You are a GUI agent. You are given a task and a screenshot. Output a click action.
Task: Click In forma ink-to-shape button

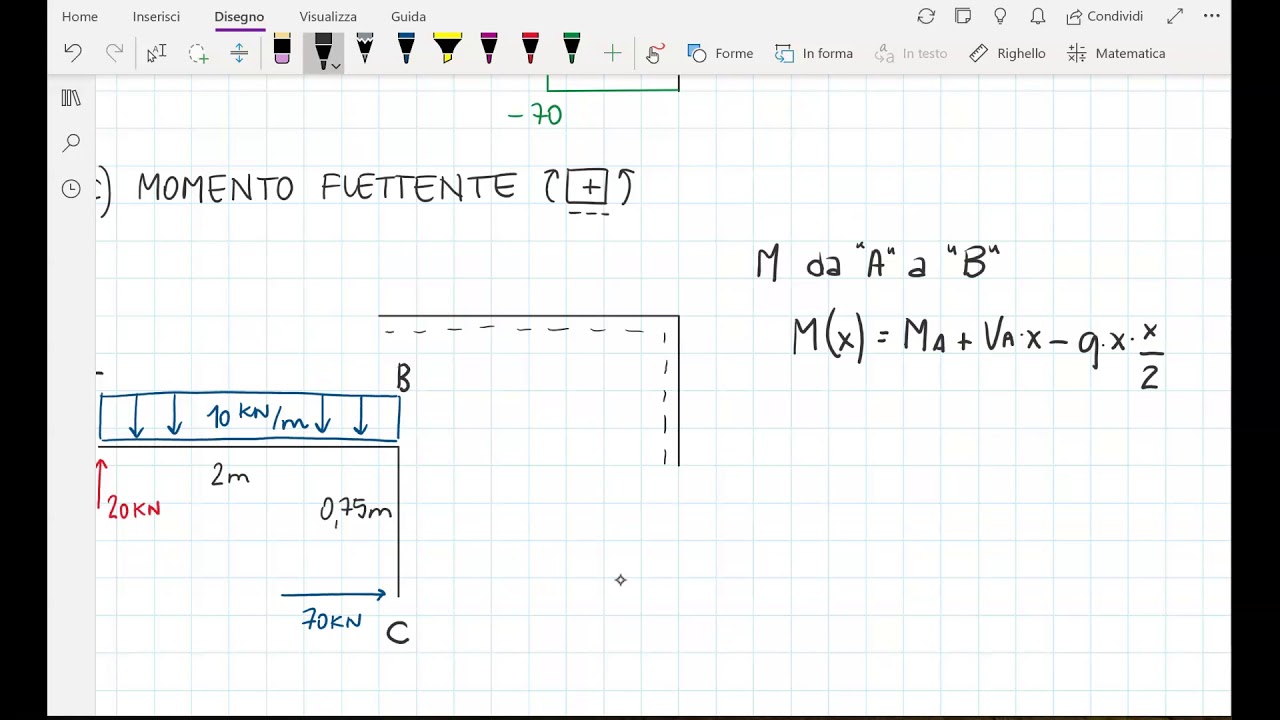point(813,53)
